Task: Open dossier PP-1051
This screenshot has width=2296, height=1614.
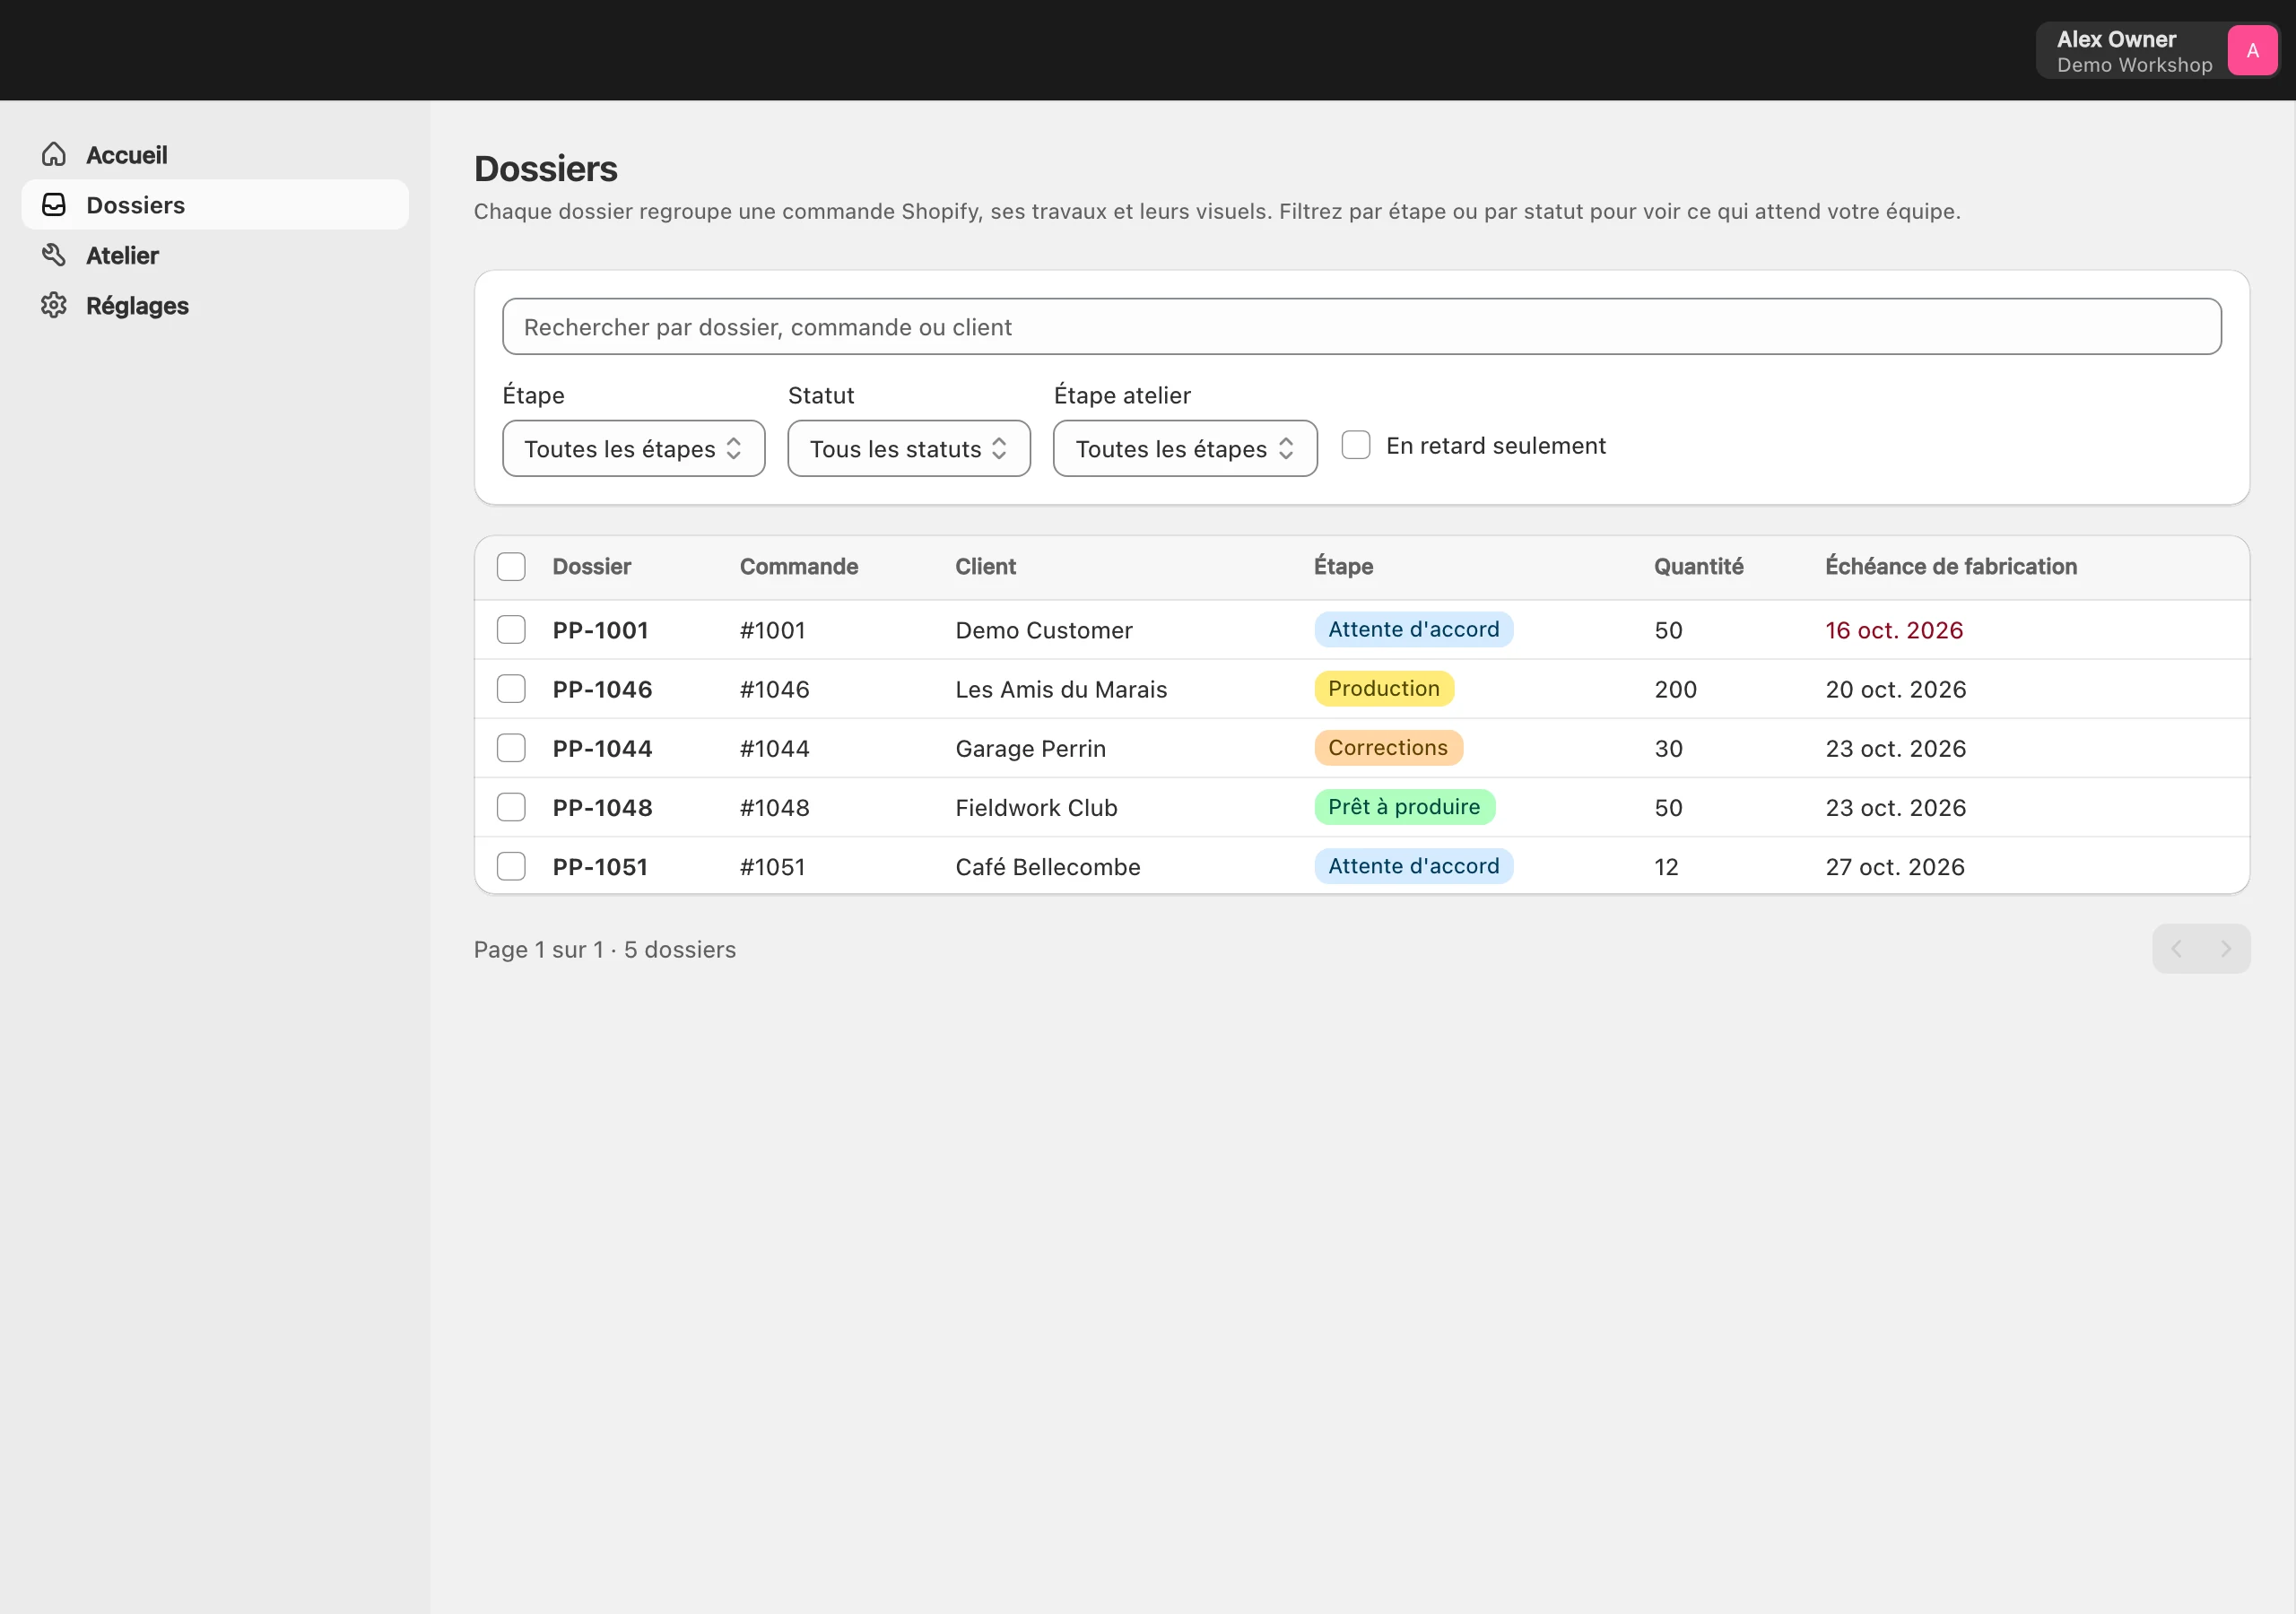Action: click(600, 866)
